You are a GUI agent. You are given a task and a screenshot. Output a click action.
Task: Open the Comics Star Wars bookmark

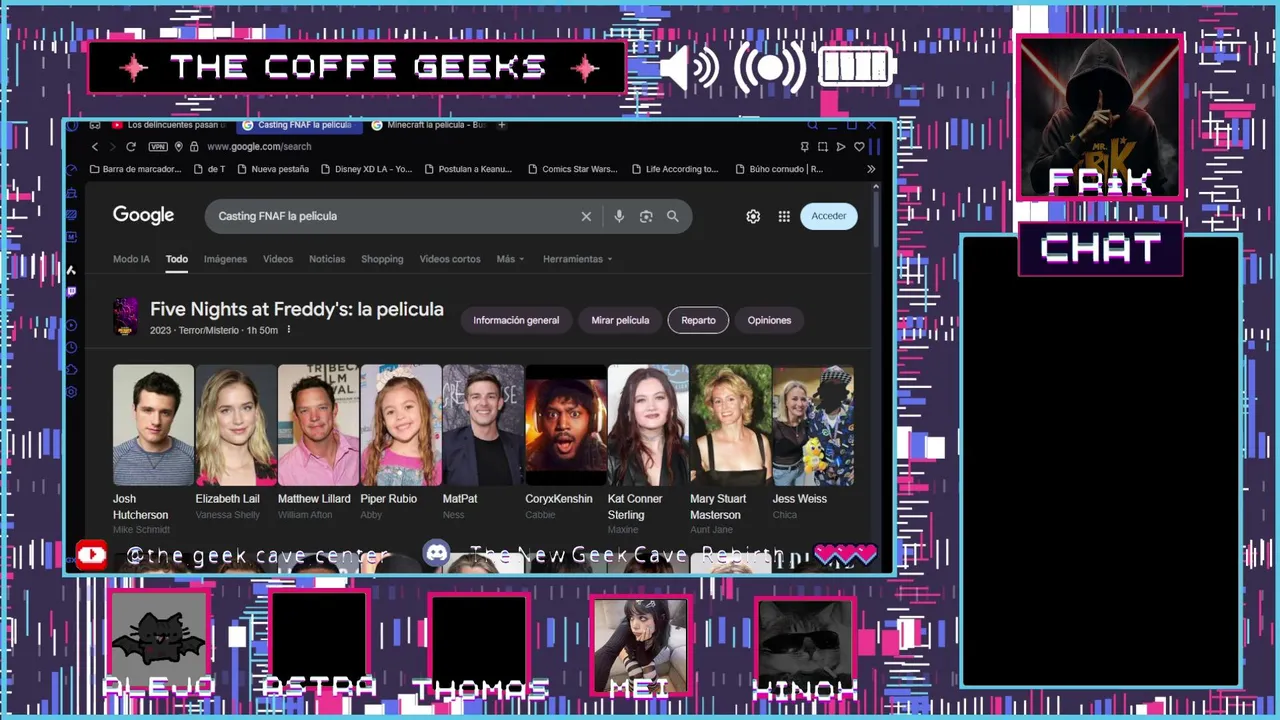point(573,169)
